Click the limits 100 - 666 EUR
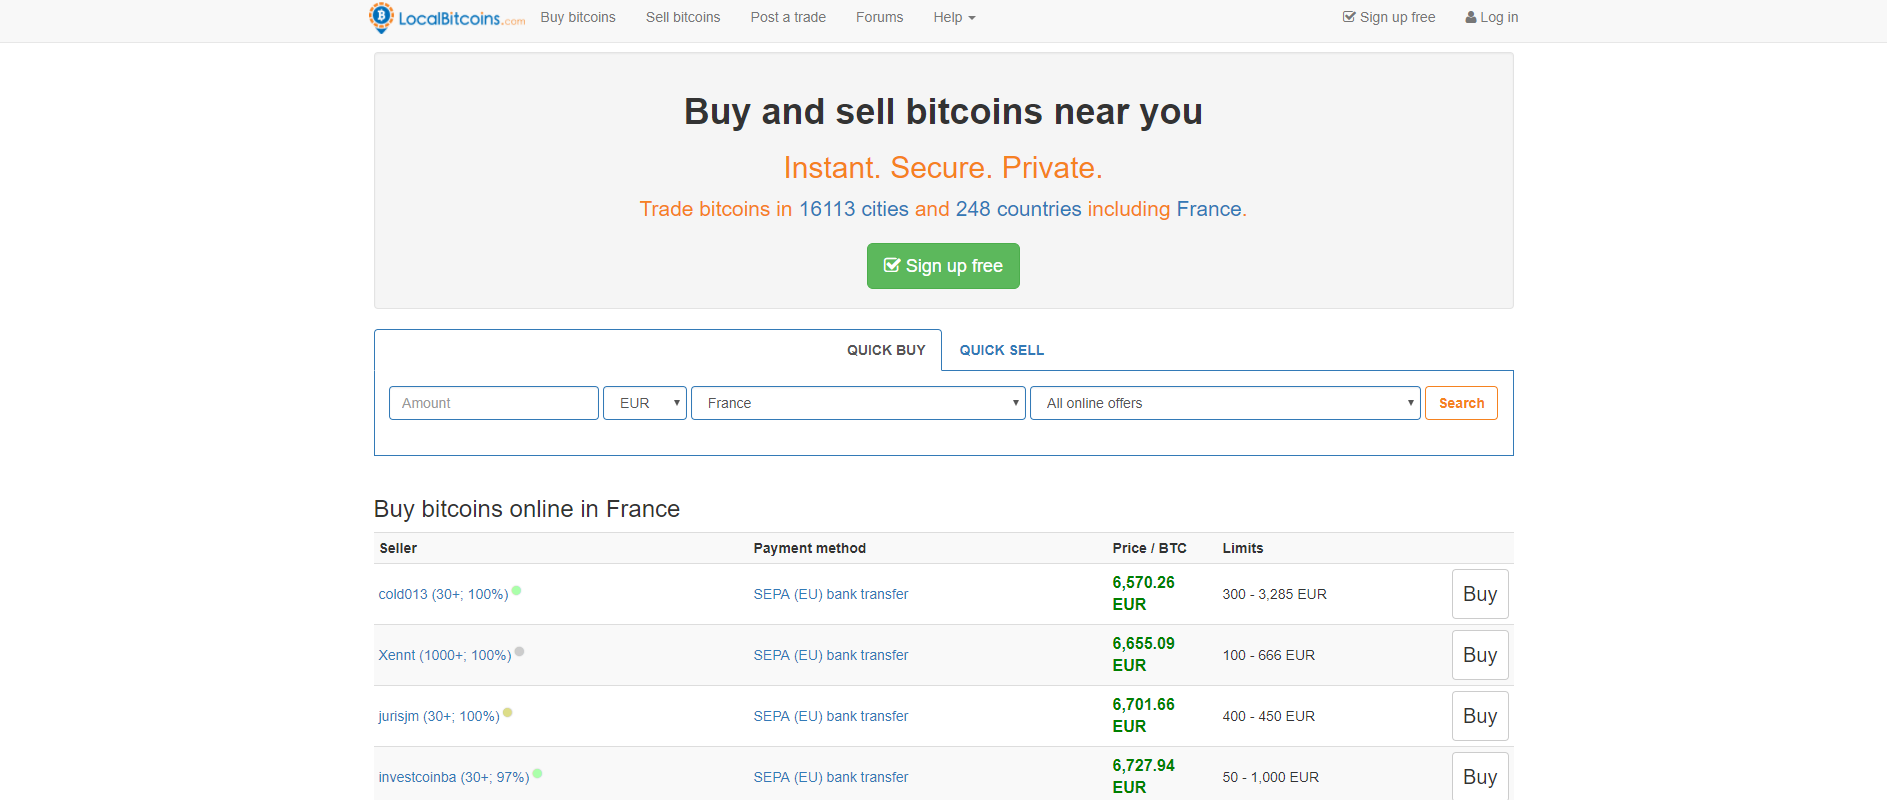Viewport: 1887px width, 800px height. point(1268,655)
